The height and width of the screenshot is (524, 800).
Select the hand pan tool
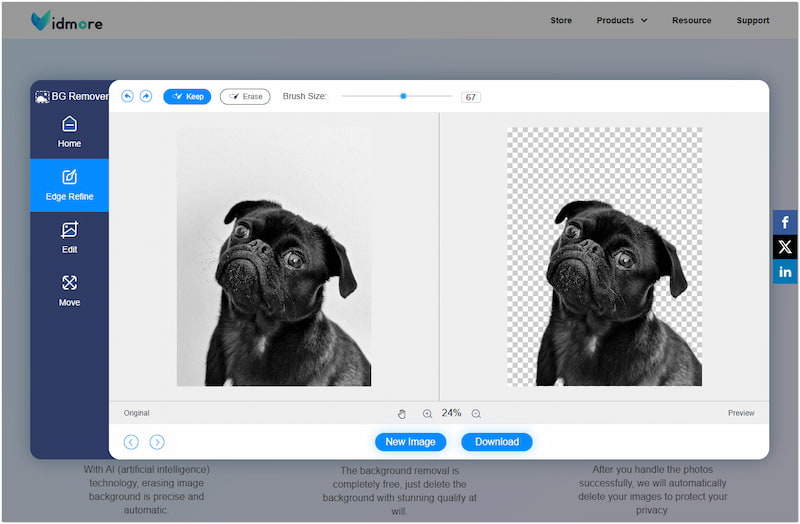pos(402,413)
